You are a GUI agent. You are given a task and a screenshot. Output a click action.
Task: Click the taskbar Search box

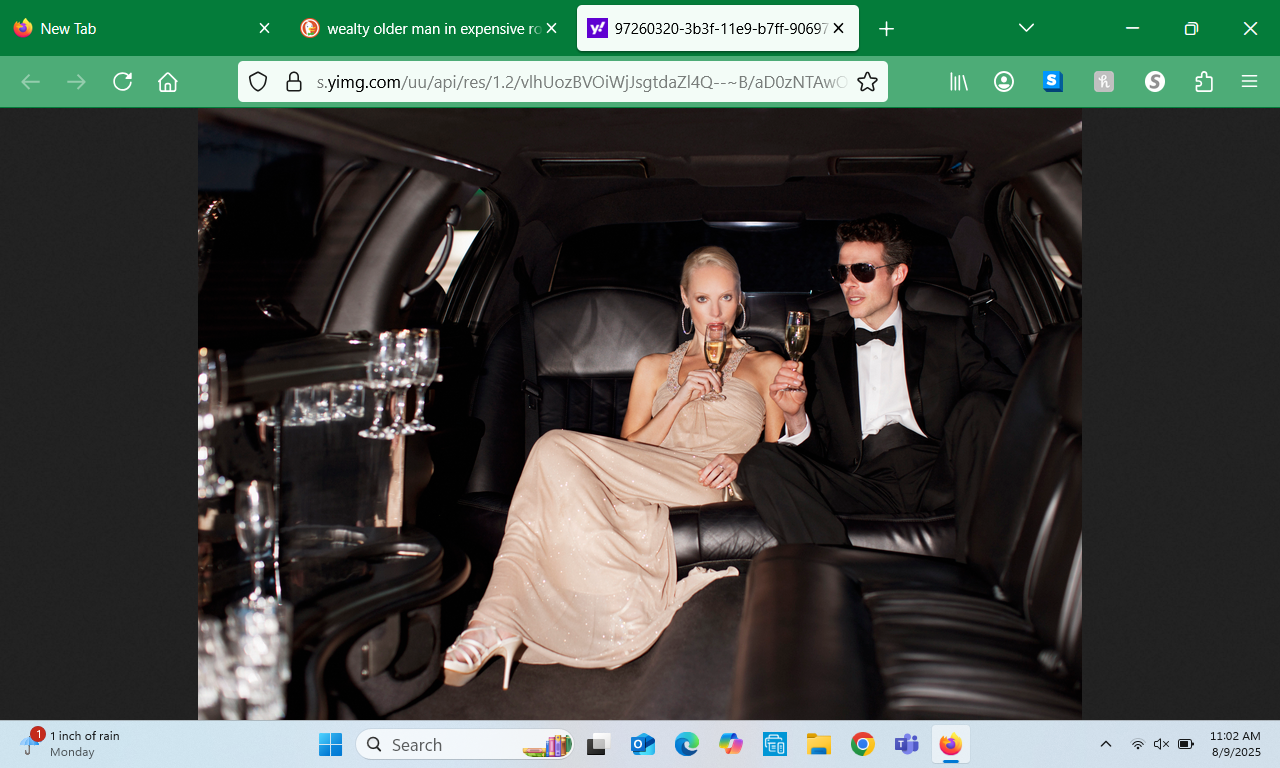(465, 745)
